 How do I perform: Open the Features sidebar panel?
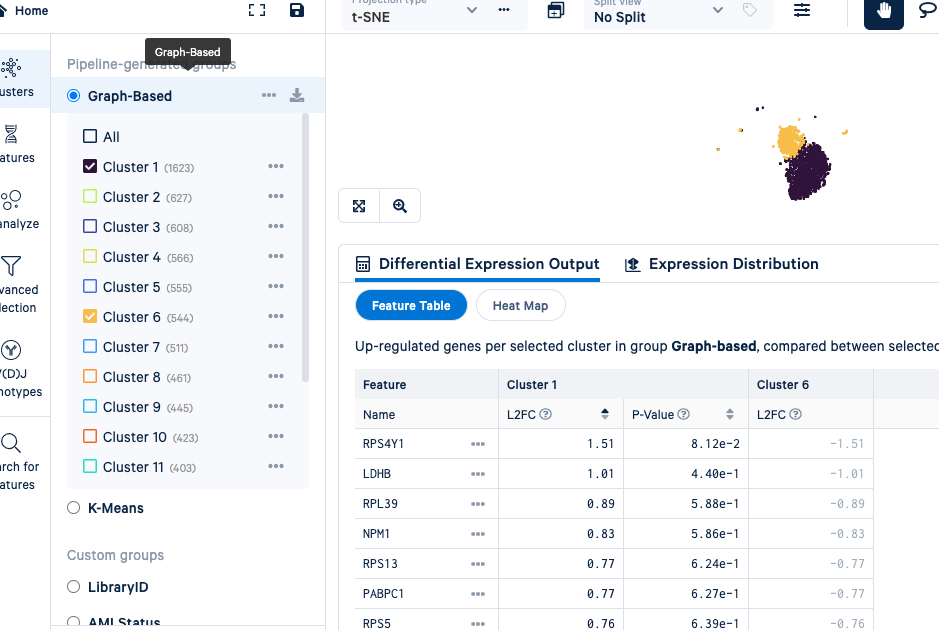[x=17, y=144]
